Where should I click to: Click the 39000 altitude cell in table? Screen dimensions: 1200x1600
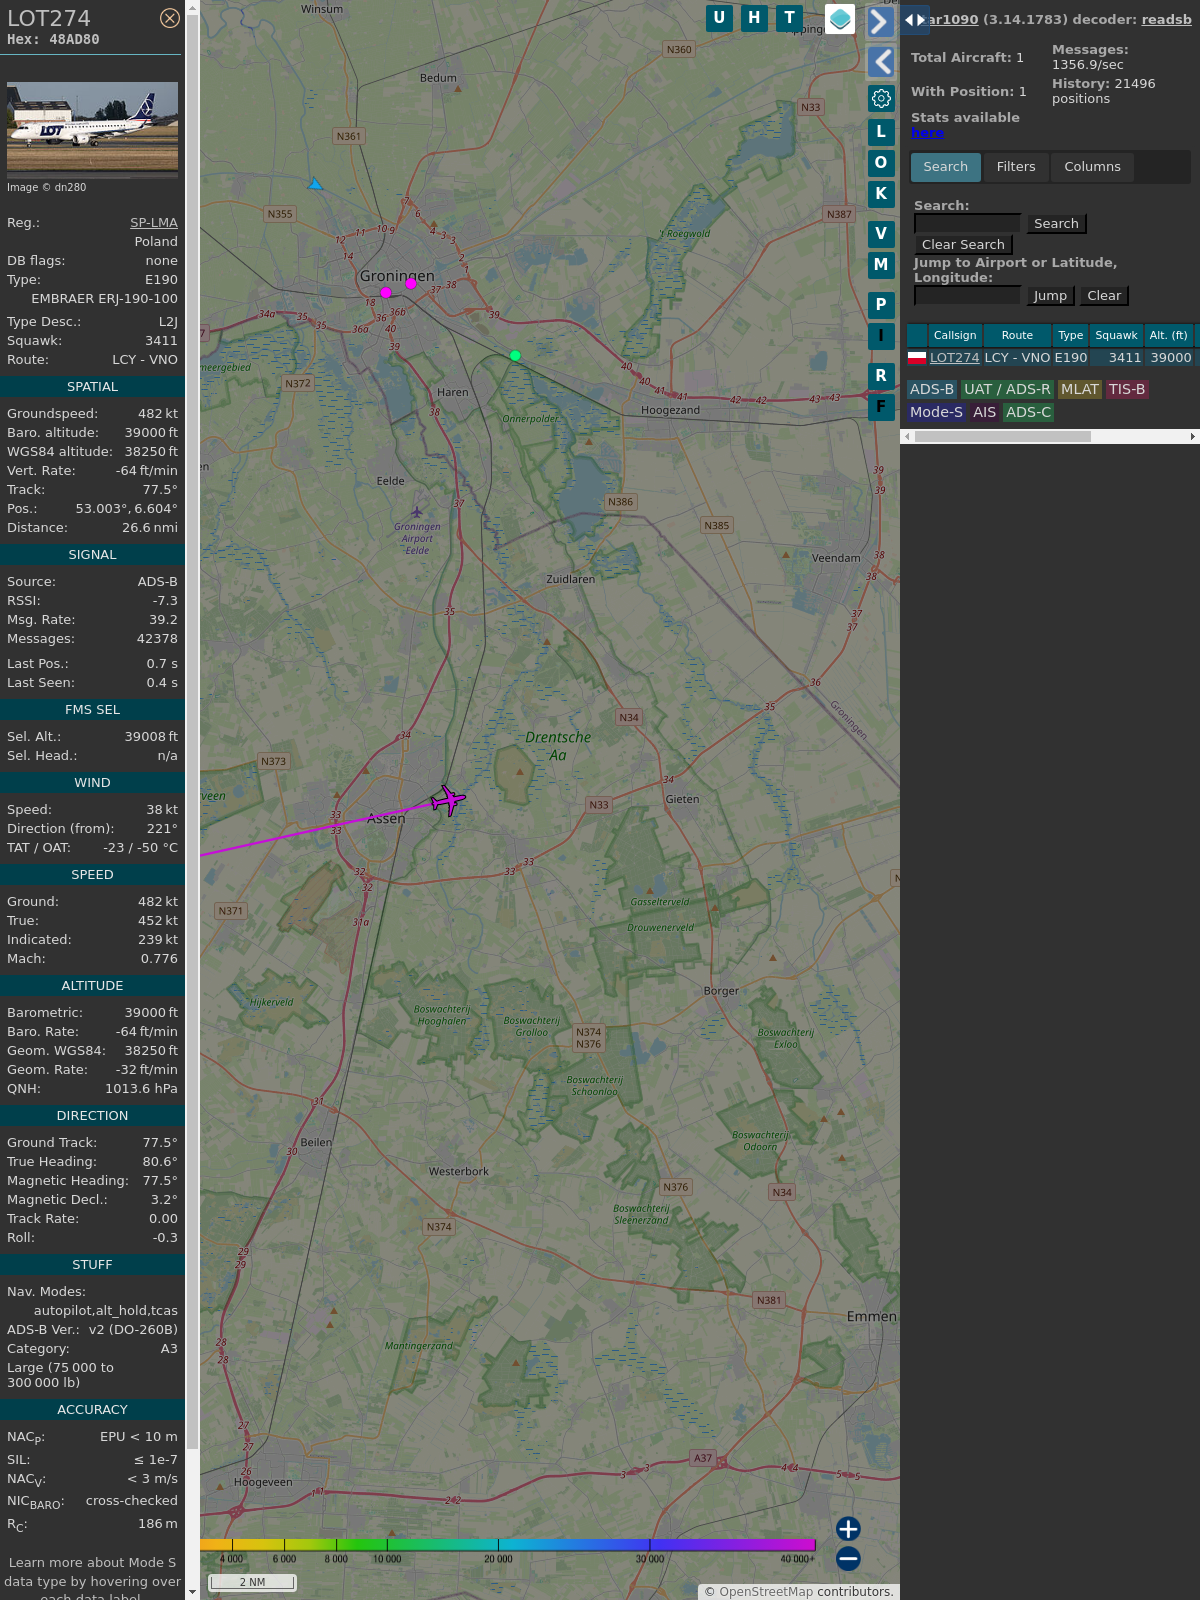1171,357
